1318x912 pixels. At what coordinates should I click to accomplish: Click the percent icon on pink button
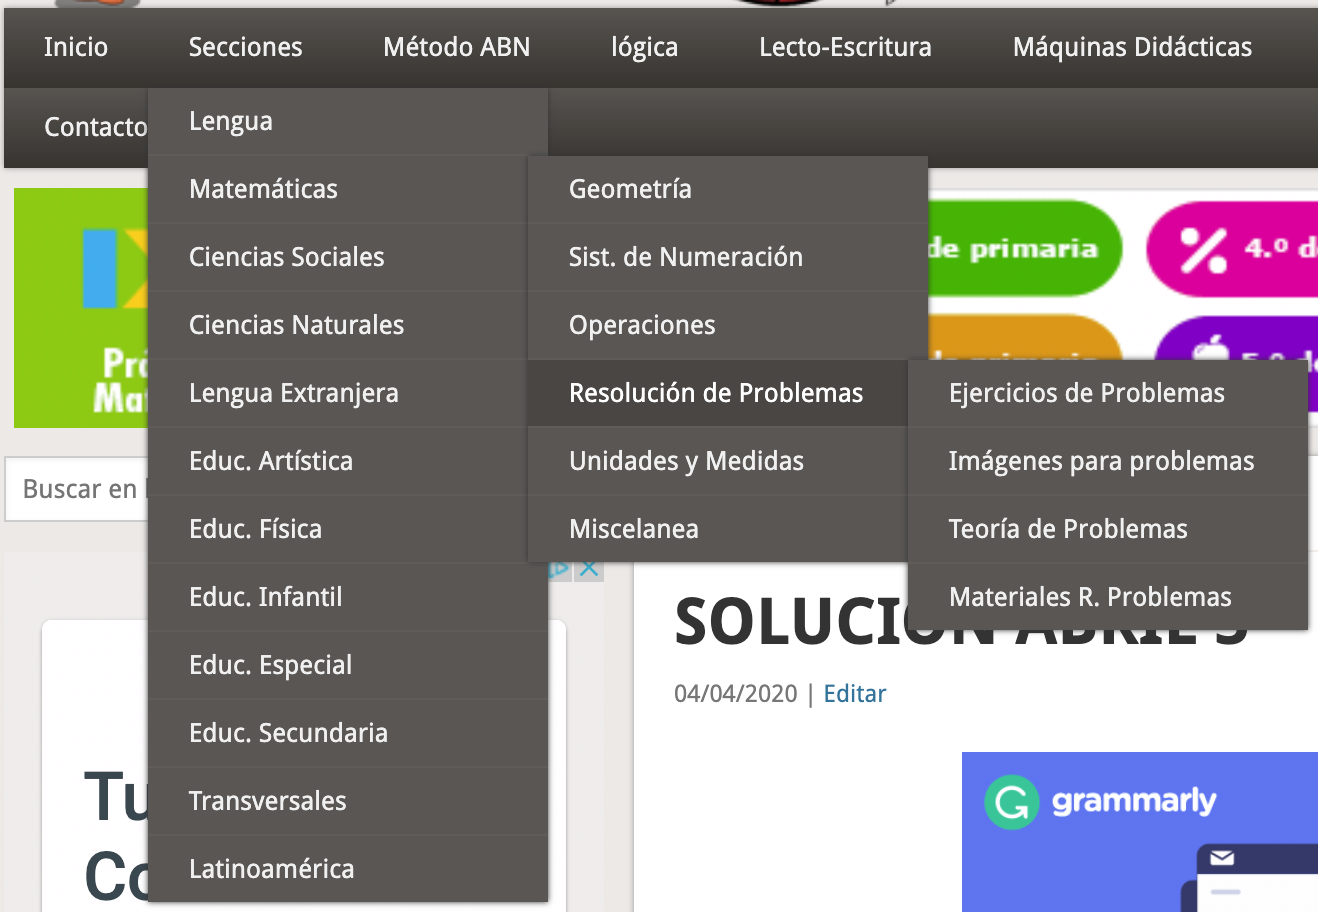tap(1203, 249)
